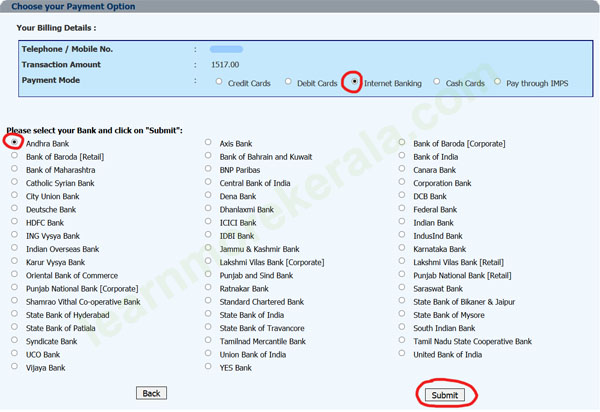Select South Indian Bank
The width and height of the screenshot is (600, 412).
pos(402,327)
